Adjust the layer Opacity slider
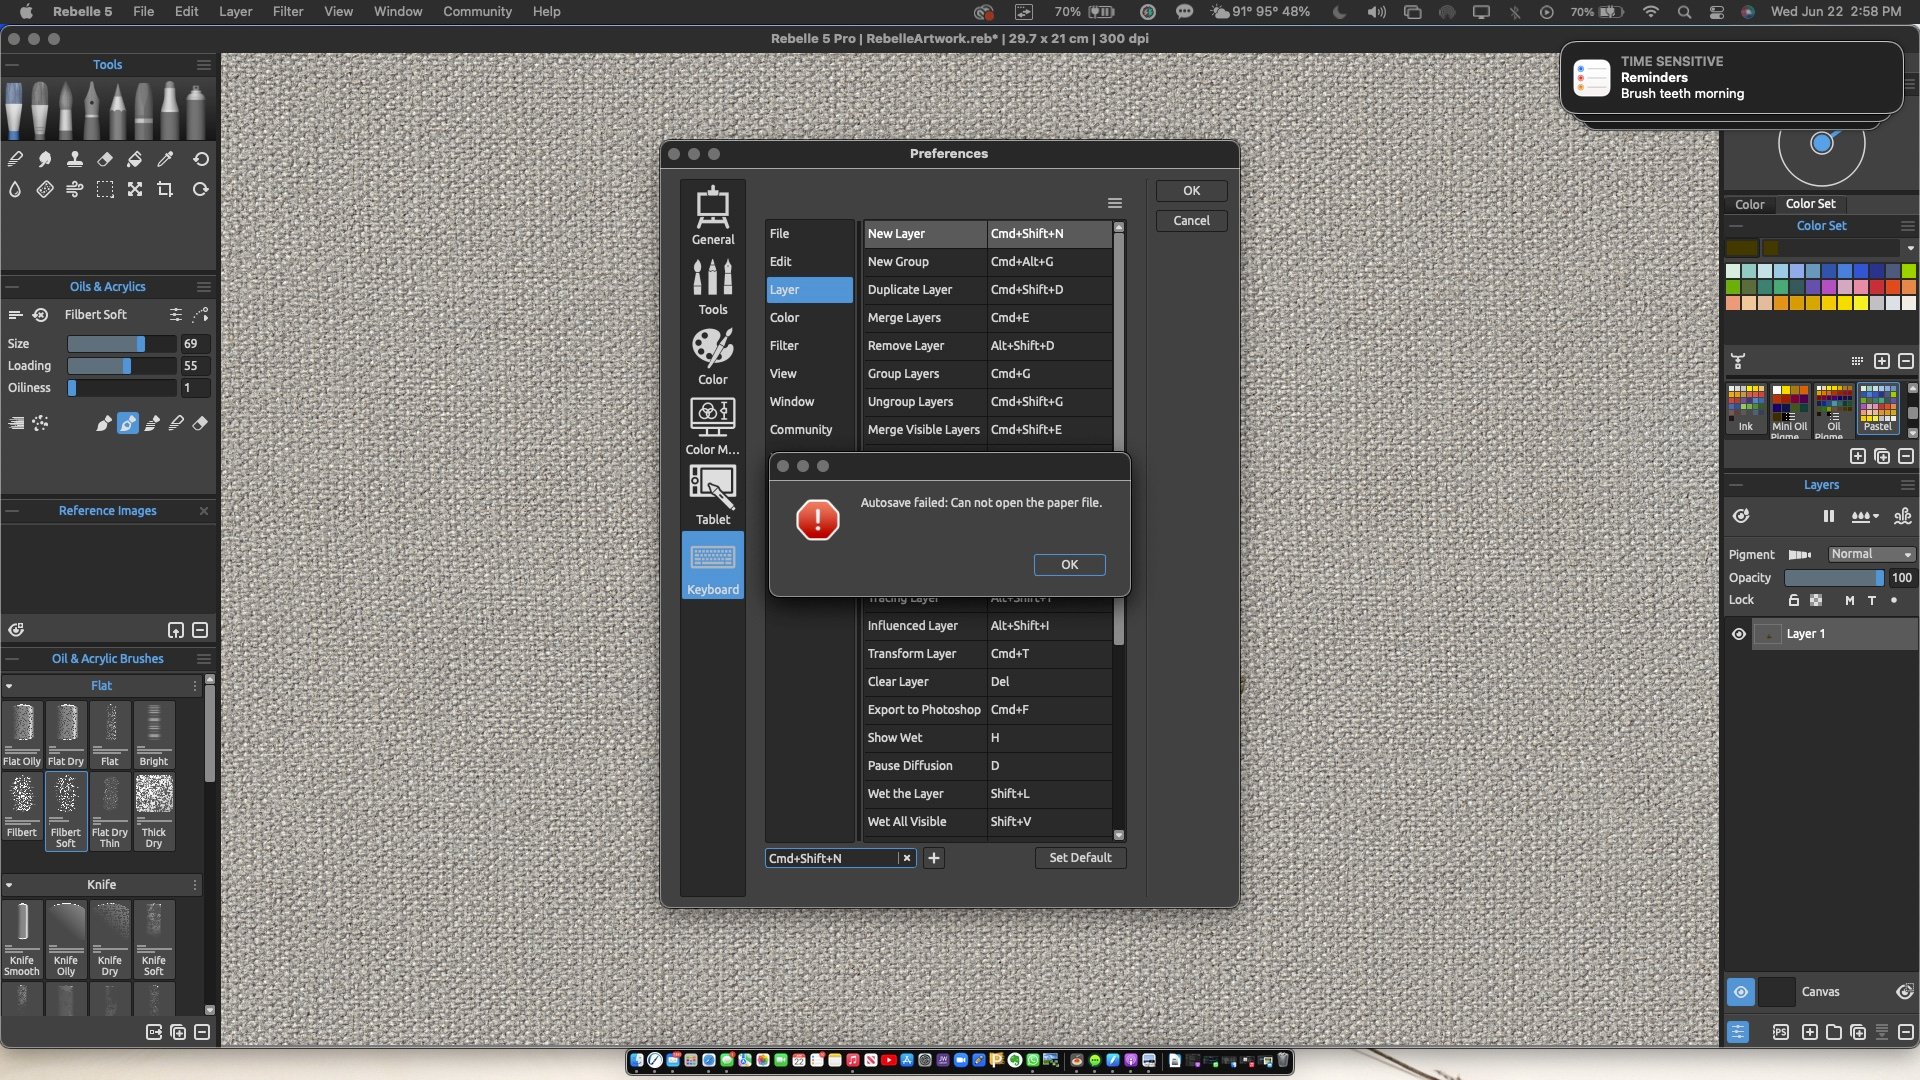Viewport: 1920px width, 1080px height. (x=1834, y=578)
